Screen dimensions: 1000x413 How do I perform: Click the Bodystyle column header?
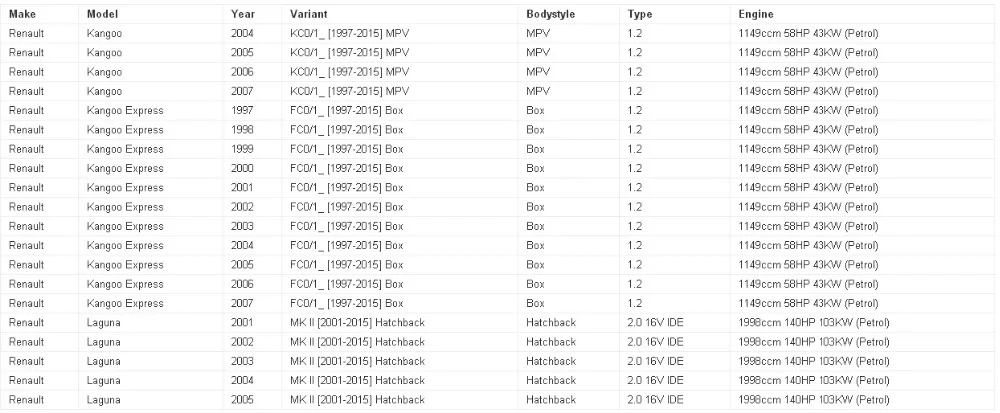[x=550, y=15]
